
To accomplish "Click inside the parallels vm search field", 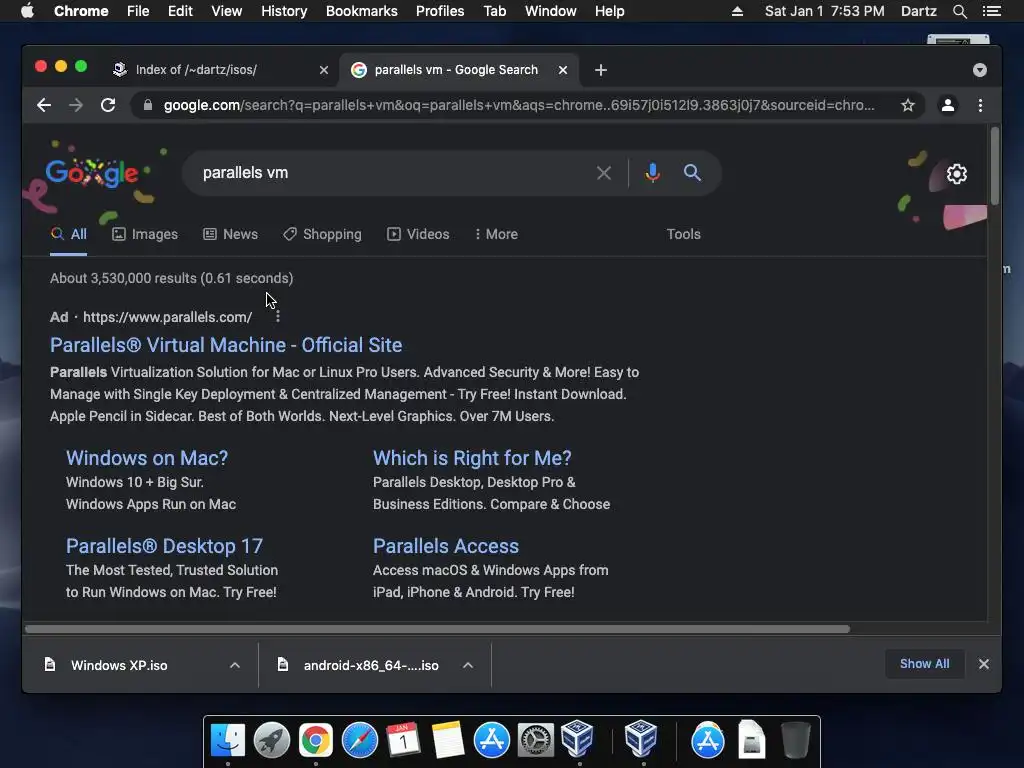I will 392,173.
